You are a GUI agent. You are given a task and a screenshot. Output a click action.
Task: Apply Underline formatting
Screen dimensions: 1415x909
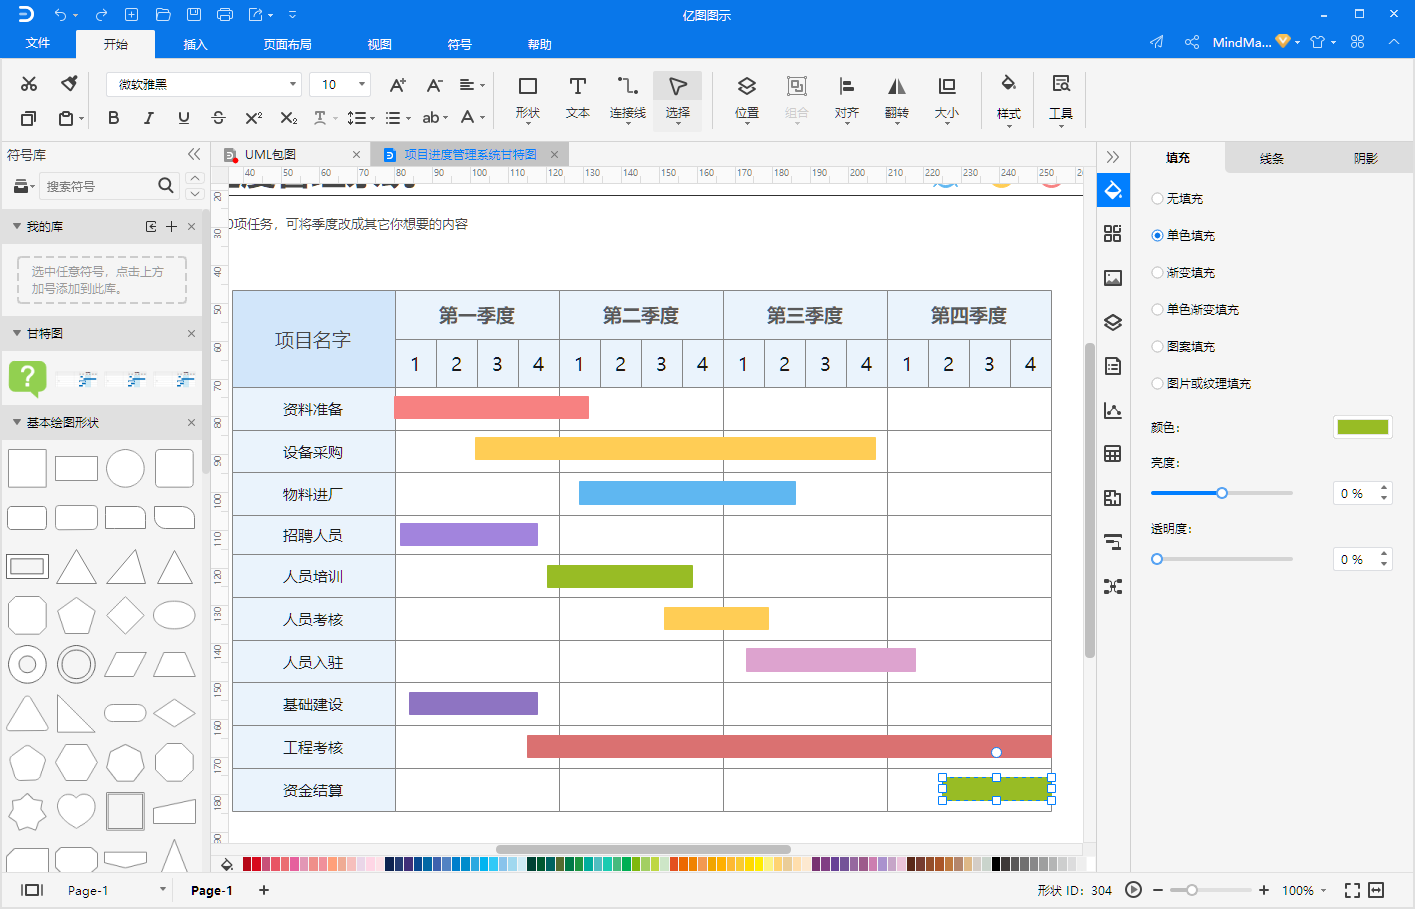tap(184, 118)
